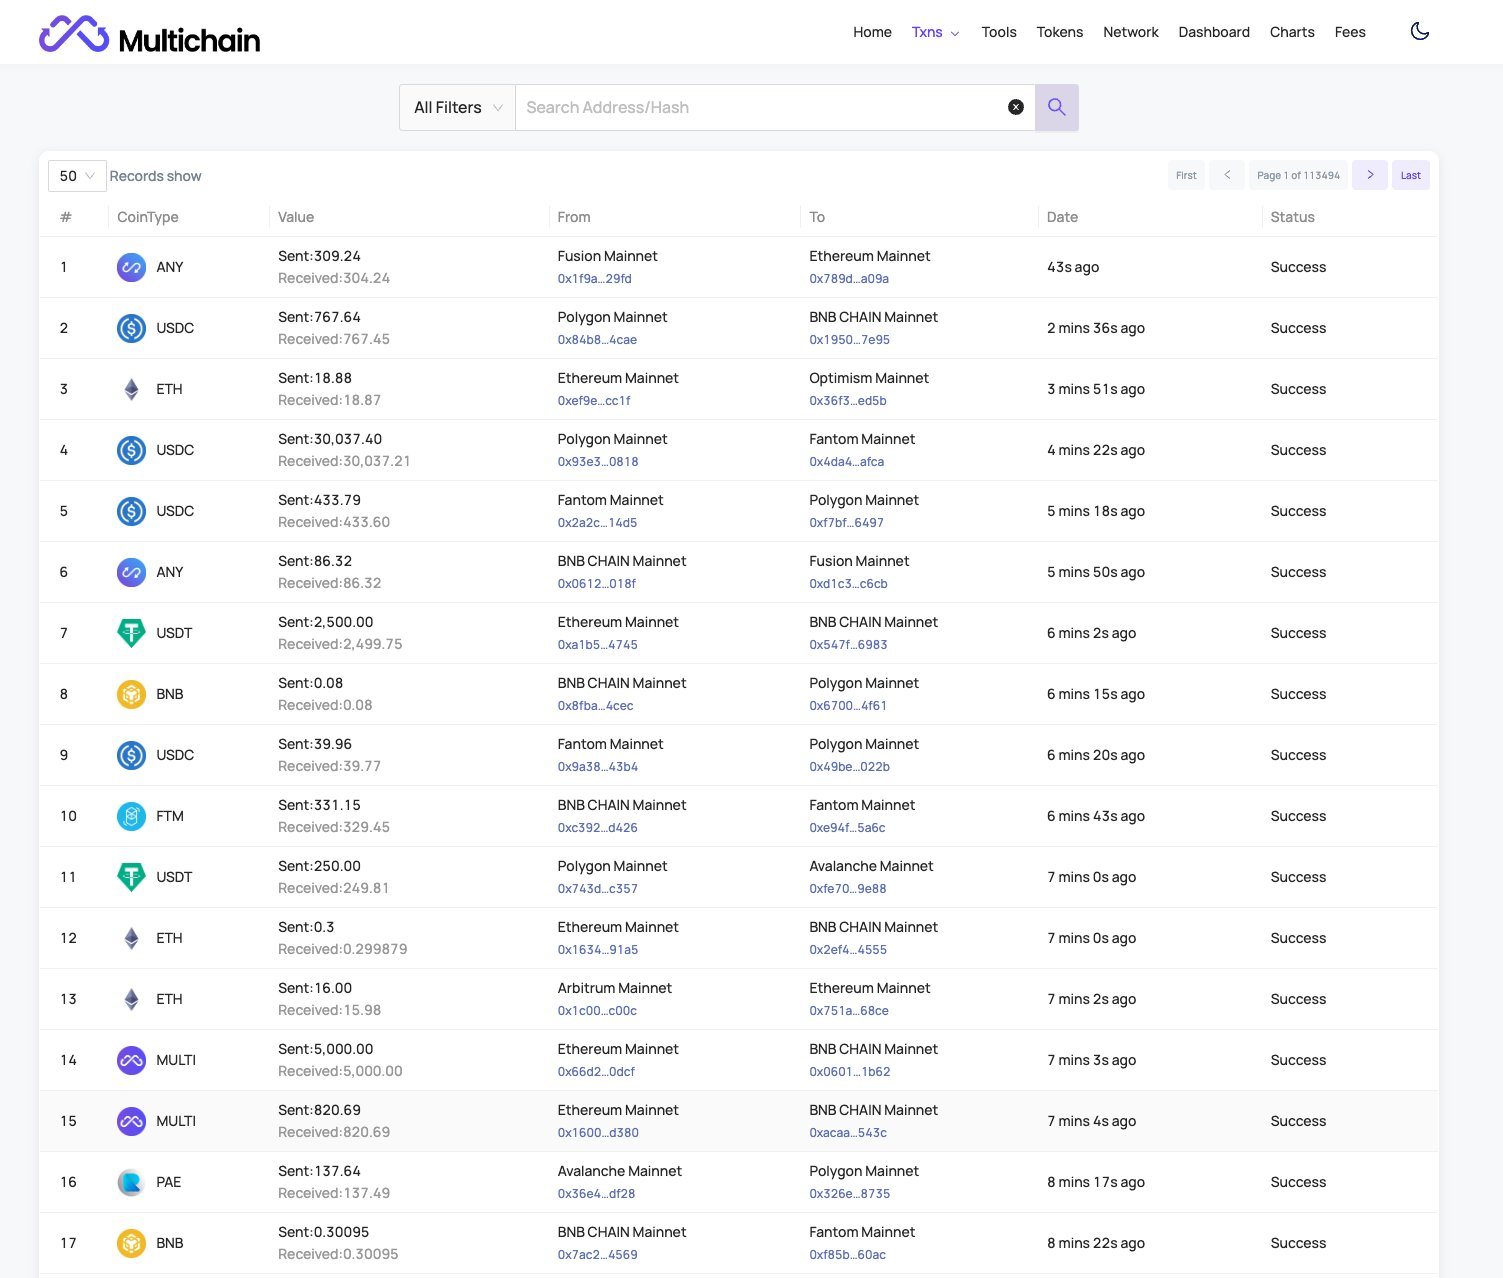Viewport: 1503px width, 1278px height.
Task: Click the Multichain logo
Action: pyautogui.click(x=150, y=35)
